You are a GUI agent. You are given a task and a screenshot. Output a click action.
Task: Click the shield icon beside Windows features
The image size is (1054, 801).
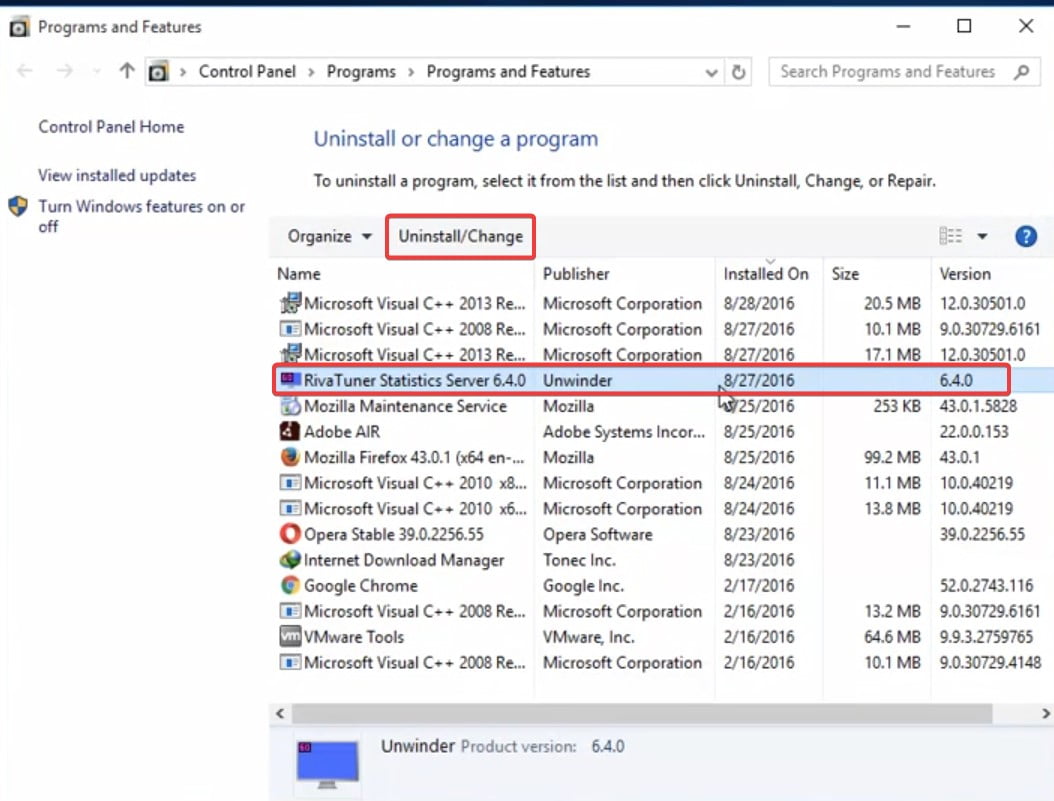coord(18,206)
